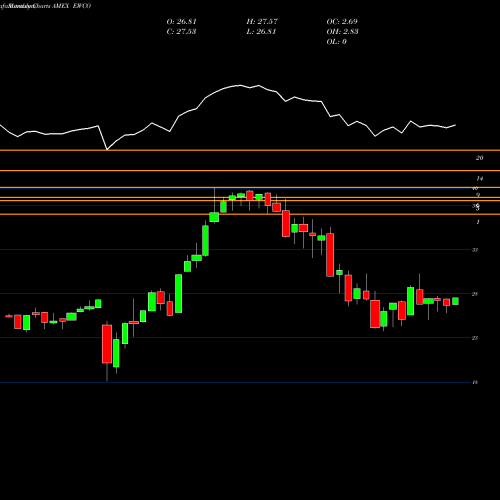Click the 28 price axis label
The width and height of the screenshot is (500, 500).
click(x=475, y=294)
